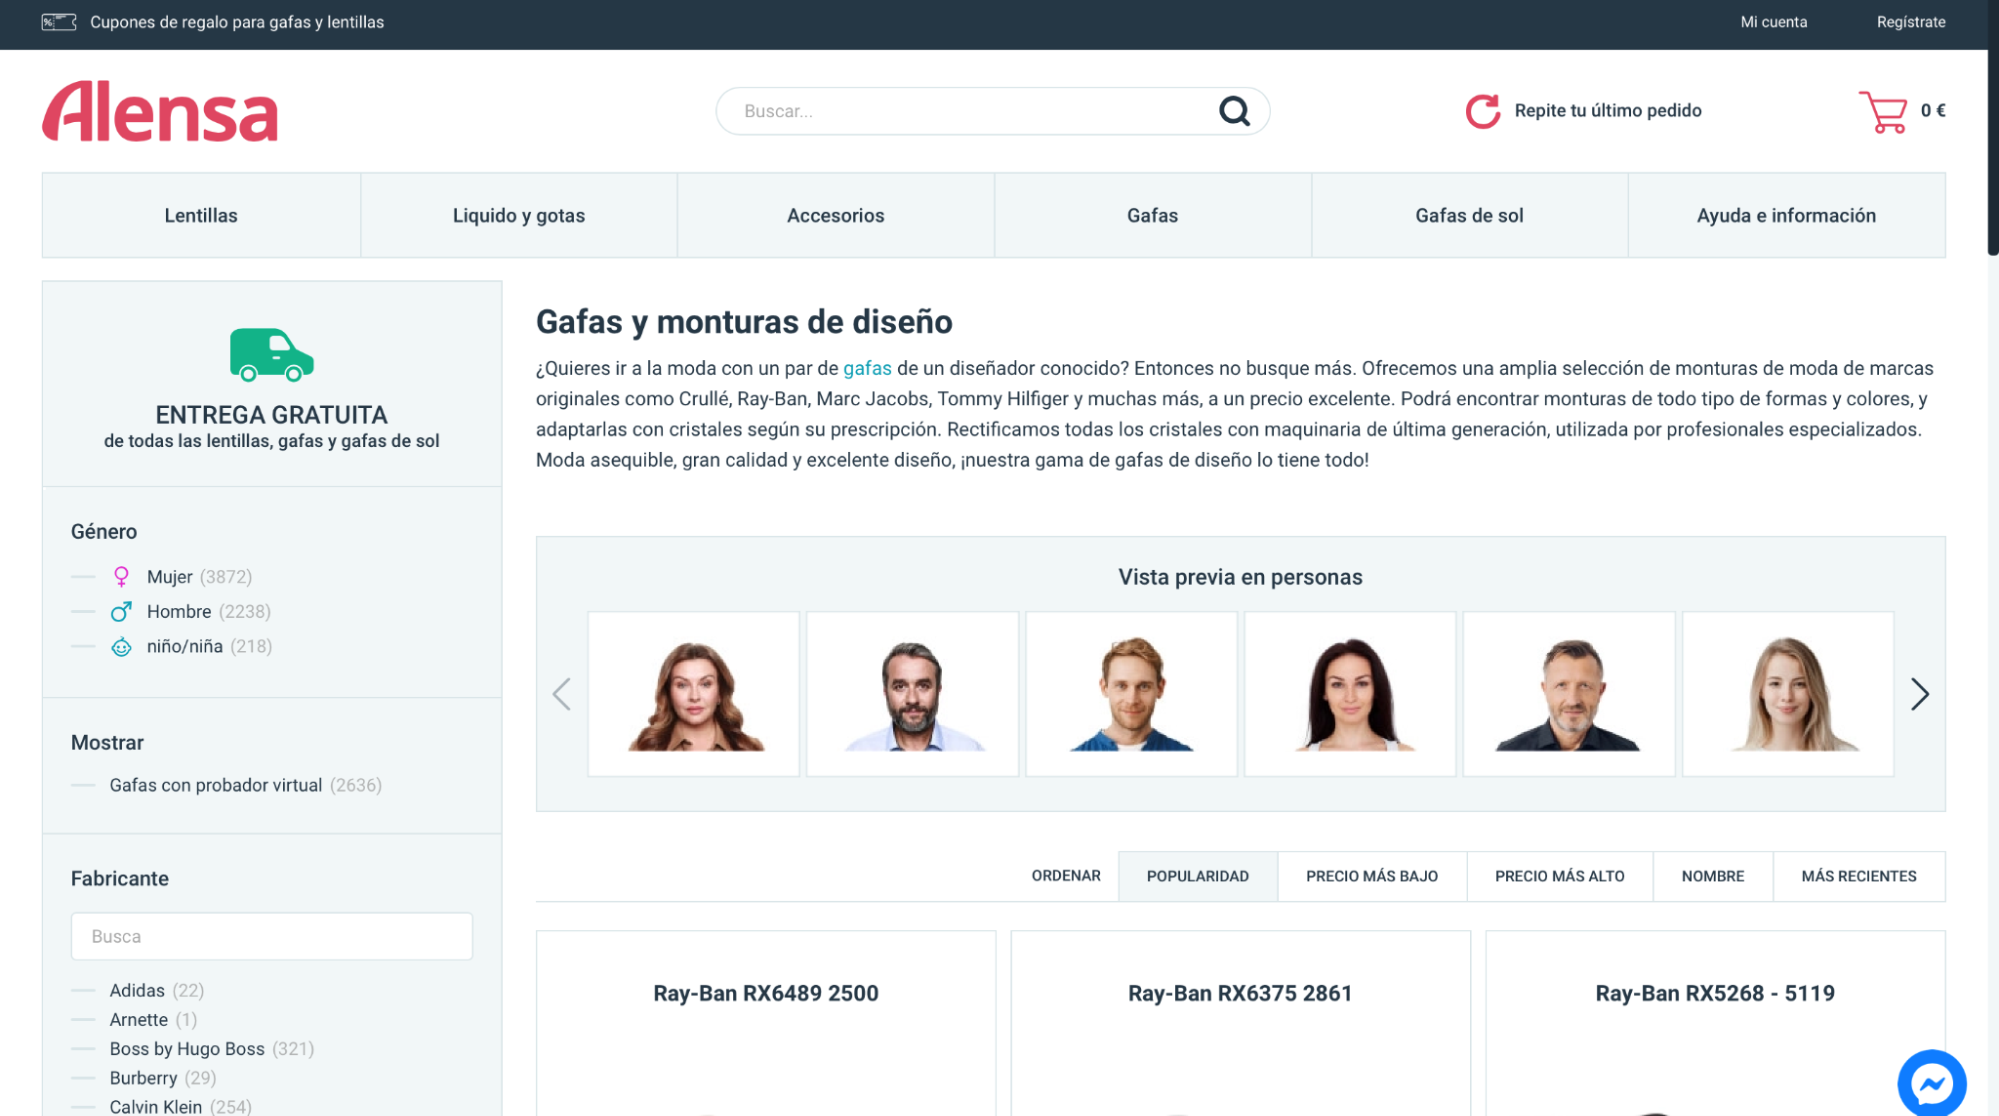Click the cart total 0 €
Screen dimensions: 1999x1116
(1933, 111)
